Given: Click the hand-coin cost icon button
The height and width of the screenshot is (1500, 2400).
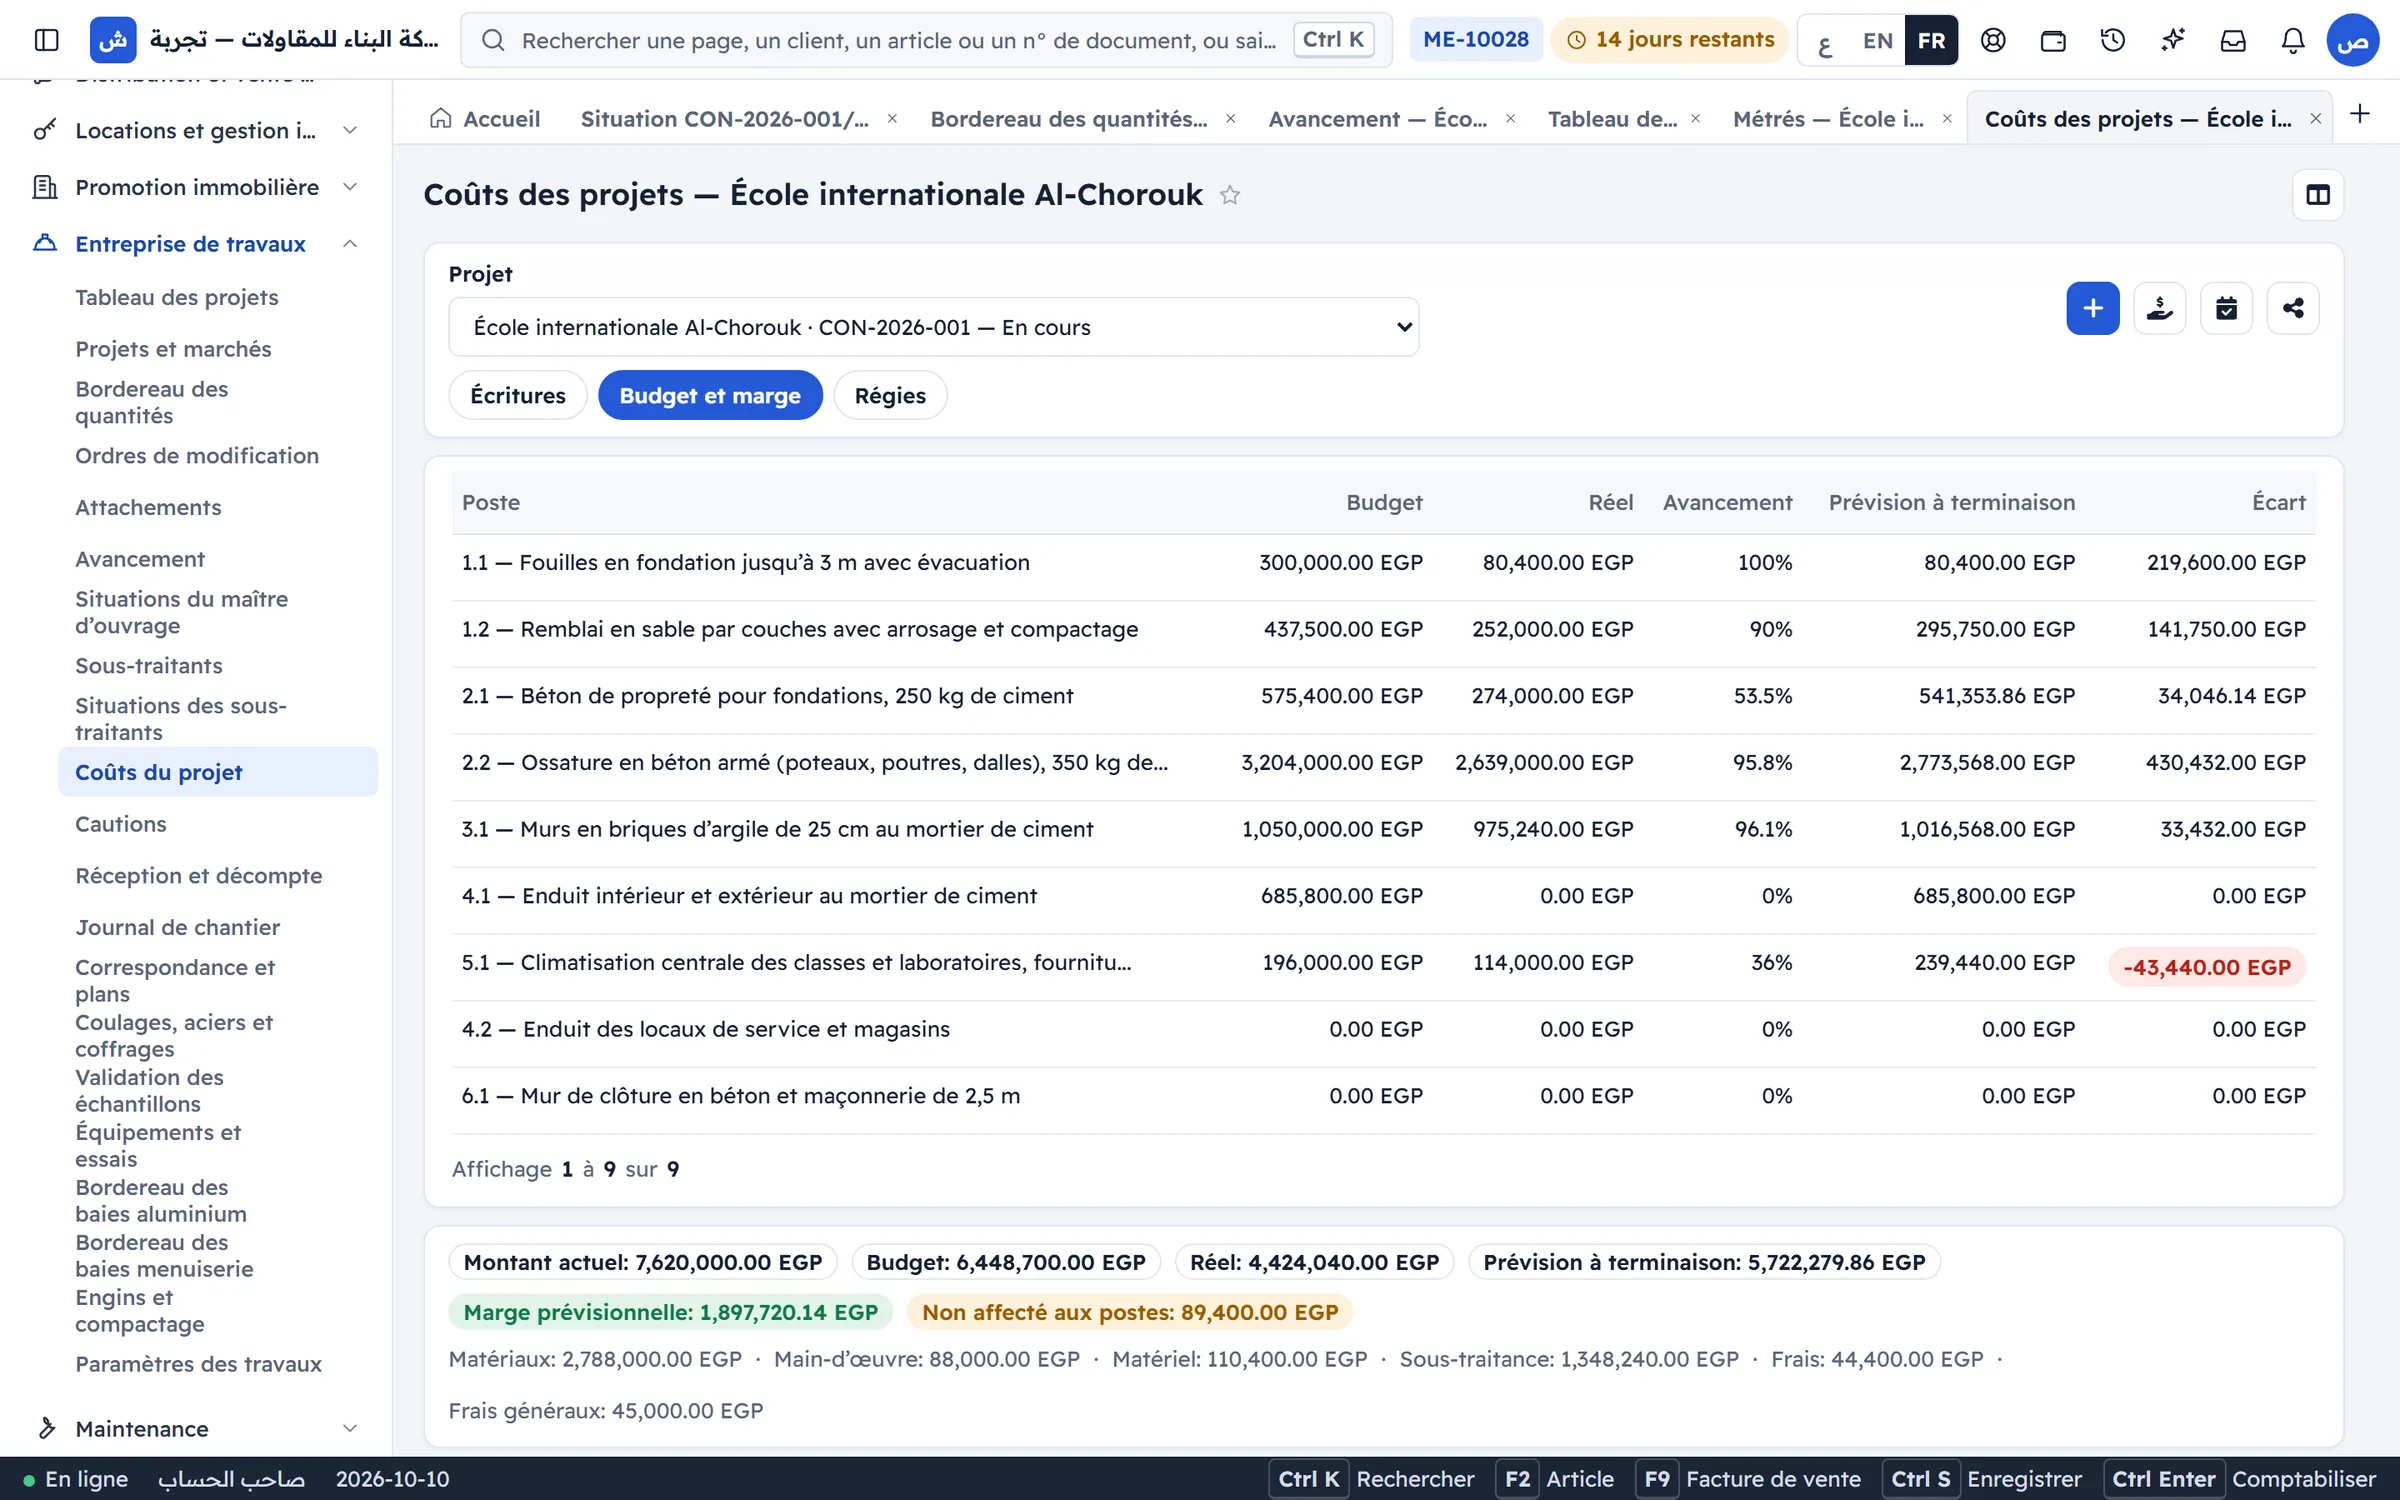Looking at the screenshot, I should coord(2160,308).
